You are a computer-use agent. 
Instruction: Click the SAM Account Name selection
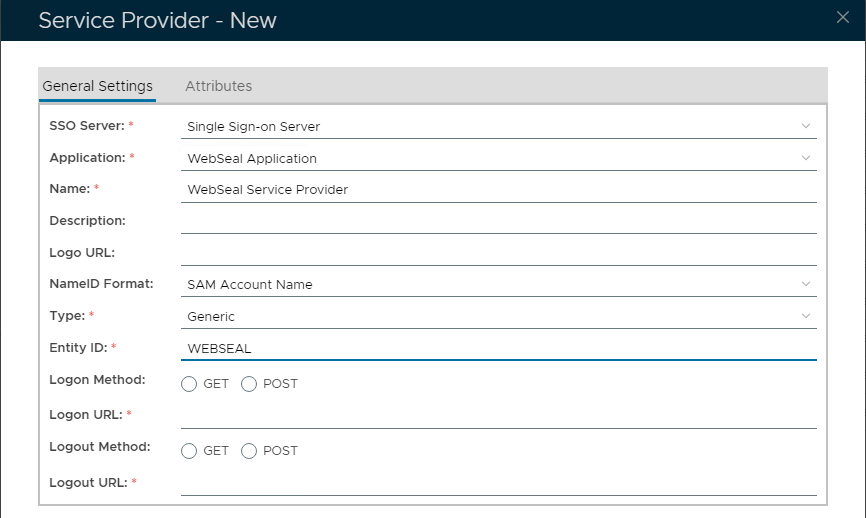[250, 284]
